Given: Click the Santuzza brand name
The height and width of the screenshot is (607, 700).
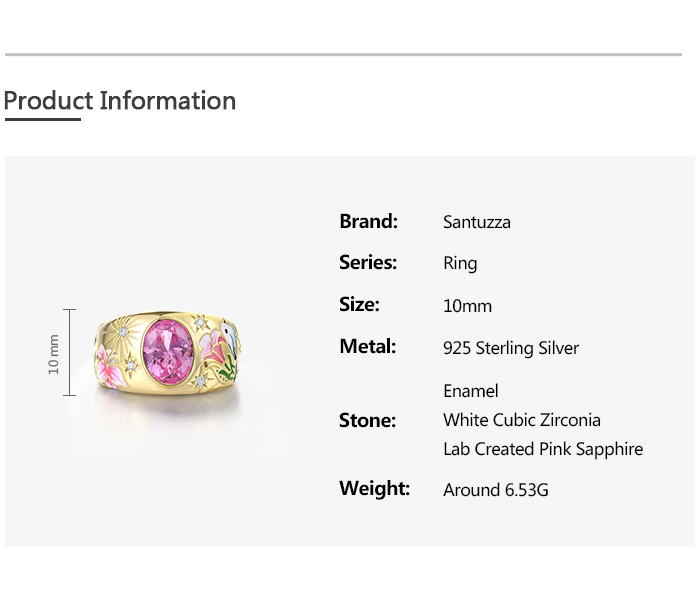Looking at the screenshot, I should coord(476,222).
